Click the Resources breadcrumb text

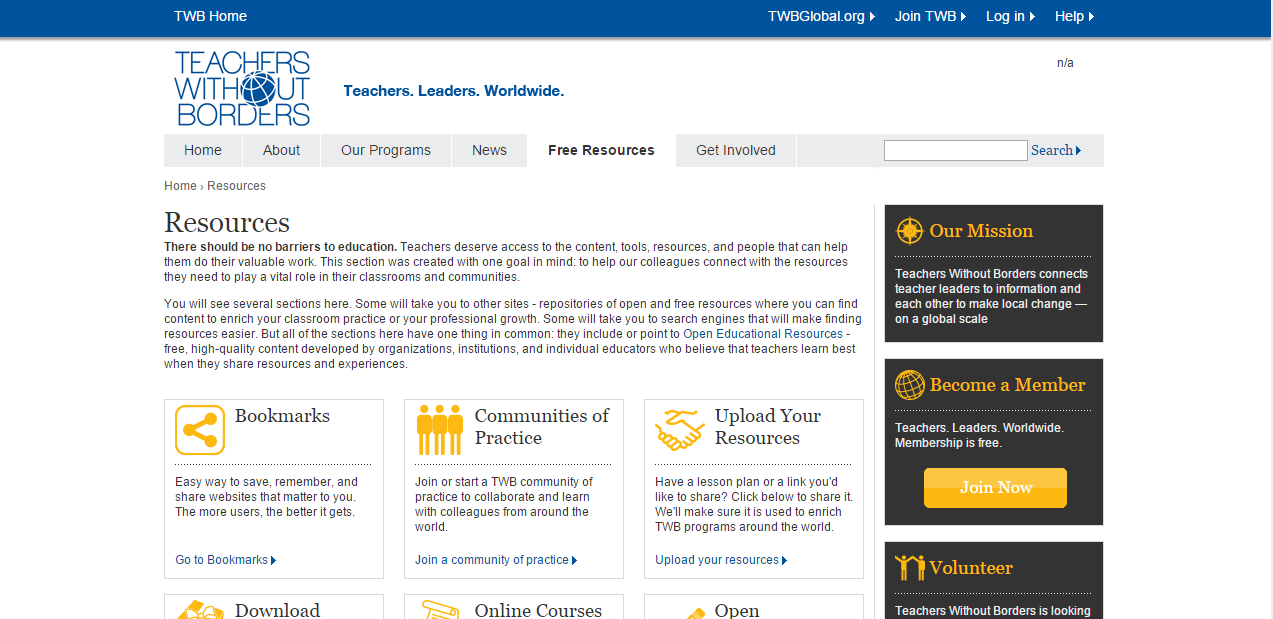pos(236,186)
